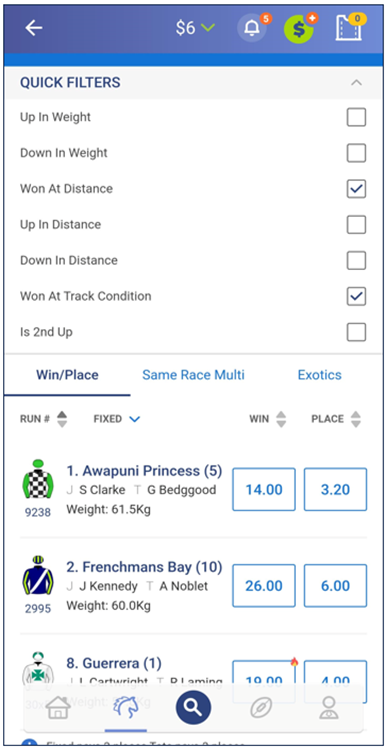Open the bet slip icon
This screenshot has height=747, width=386.
point(347,28)
